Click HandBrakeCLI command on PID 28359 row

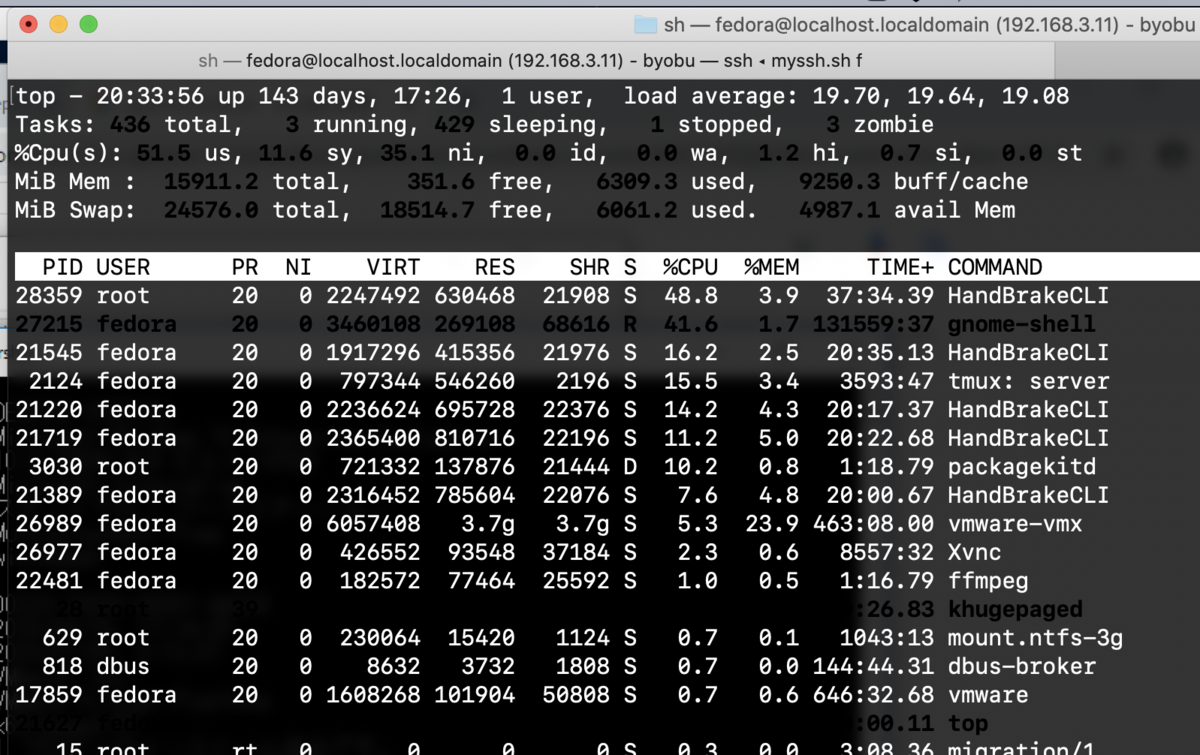(1029, 296)
